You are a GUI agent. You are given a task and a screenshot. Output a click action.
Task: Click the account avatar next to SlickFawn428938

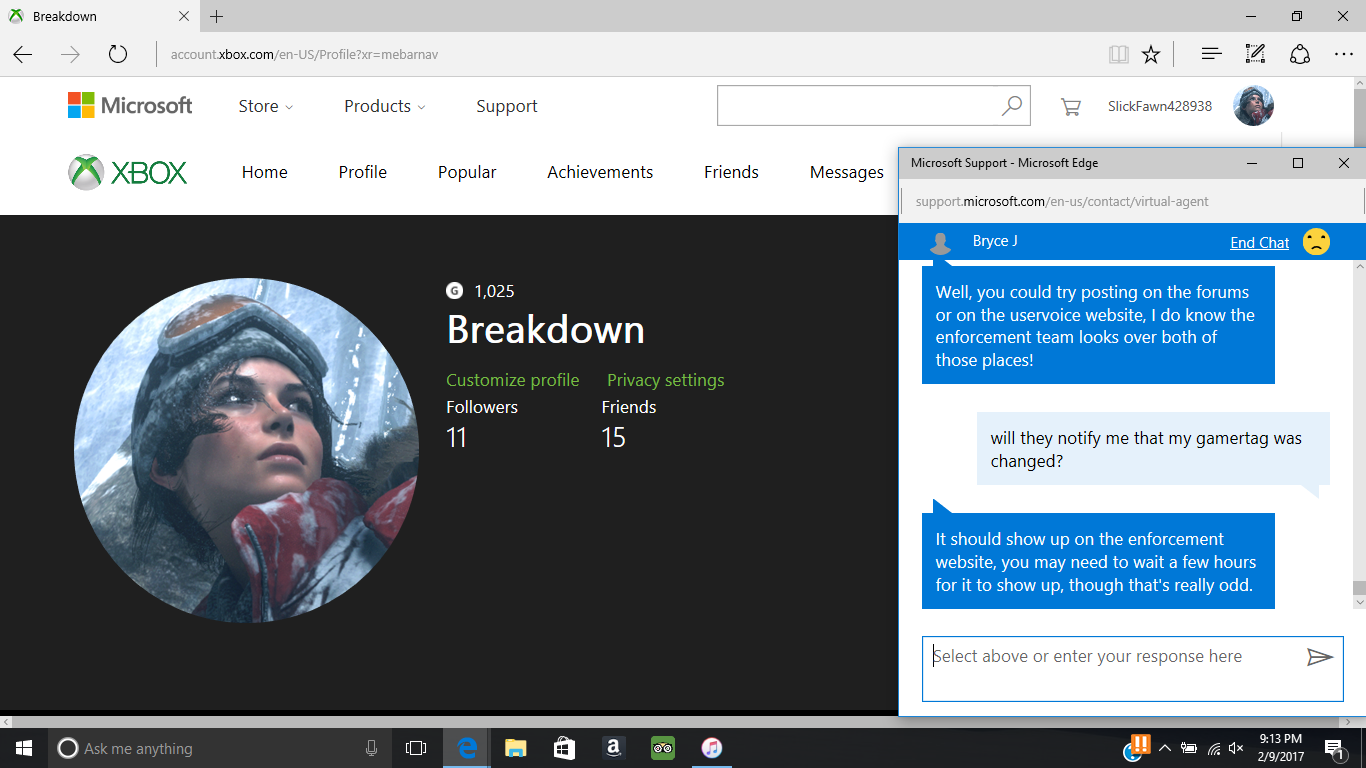coord(1253,105)
